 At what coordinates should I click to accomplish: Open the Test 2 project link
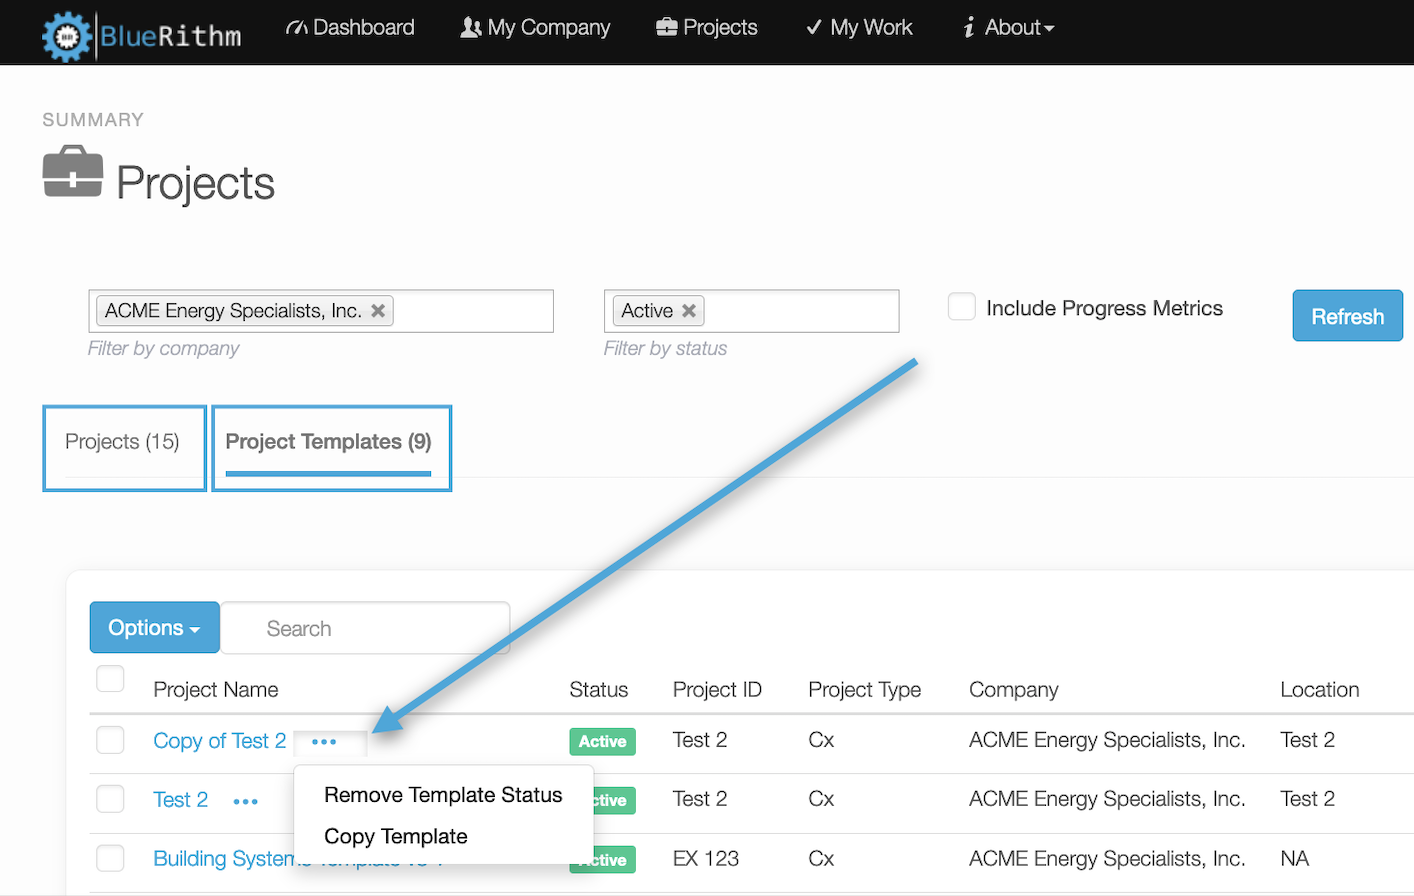[x=180, y=800]
